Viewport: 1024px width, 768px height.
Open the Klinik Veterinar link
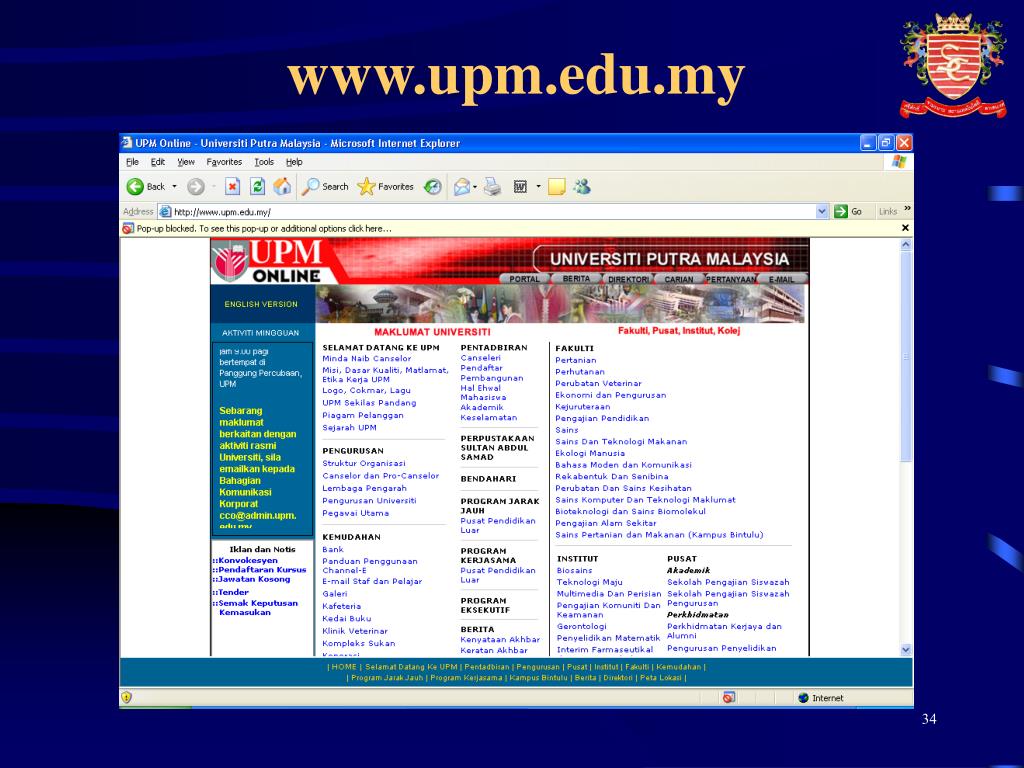pos(355,632)
